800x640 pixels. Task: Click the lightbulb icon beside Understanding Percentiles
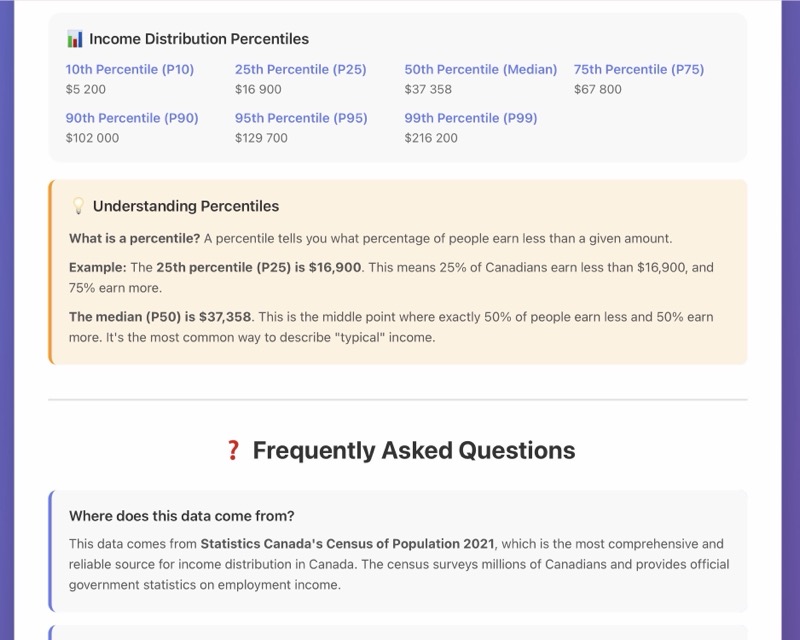(78, 206)
